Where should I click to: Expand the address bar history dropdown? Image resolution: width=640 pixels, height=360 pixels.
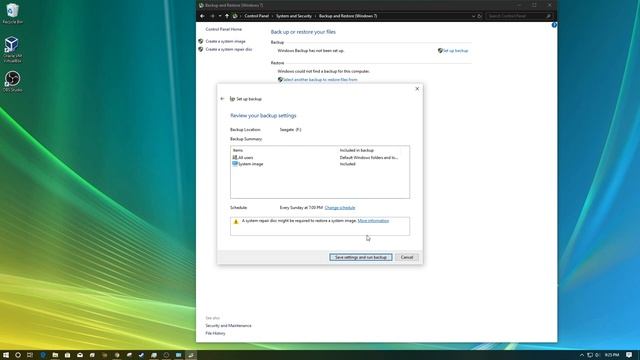473,16
